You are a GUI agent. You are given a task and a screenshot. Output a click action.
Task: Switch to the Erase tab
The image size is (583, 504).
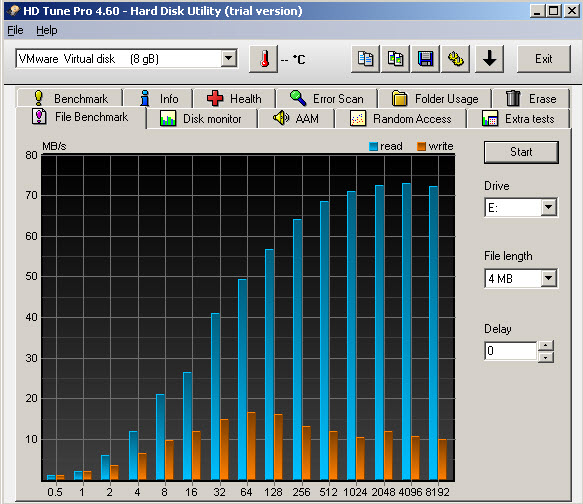[531, 98]
